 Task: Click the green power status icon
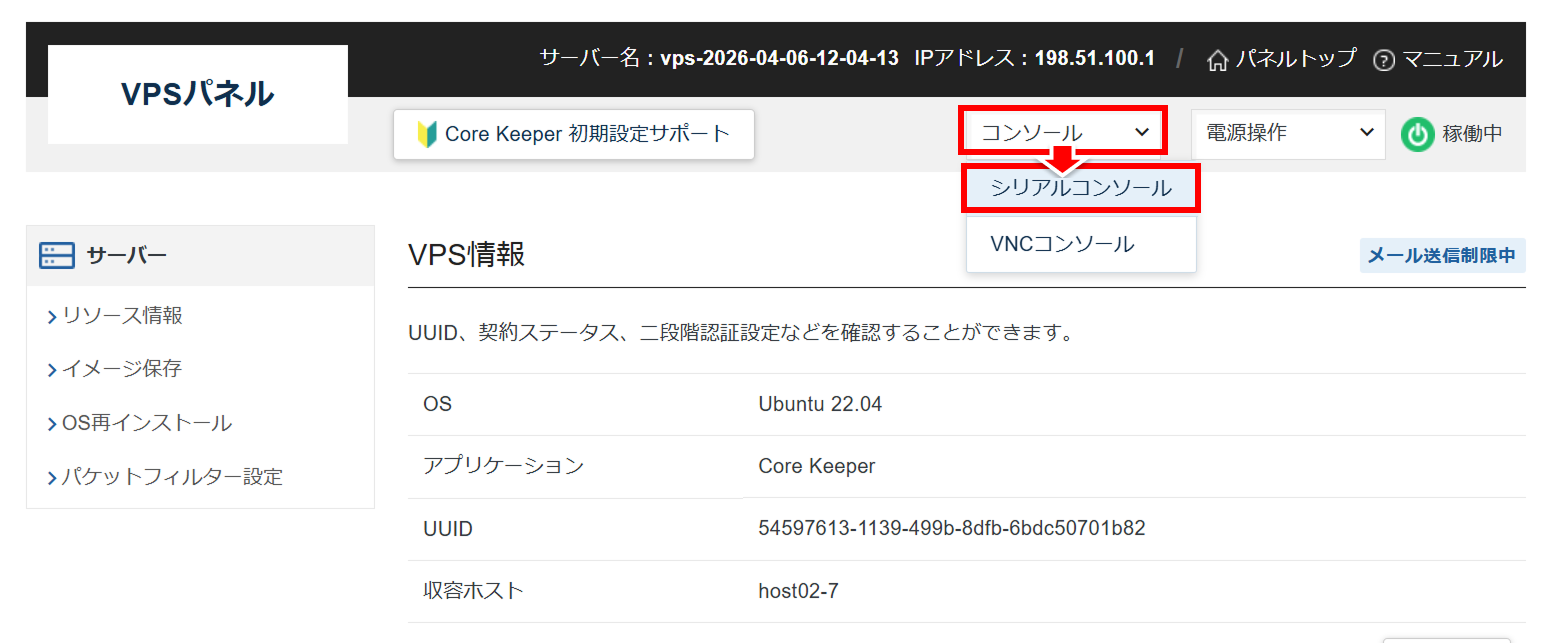[1417, 134]
